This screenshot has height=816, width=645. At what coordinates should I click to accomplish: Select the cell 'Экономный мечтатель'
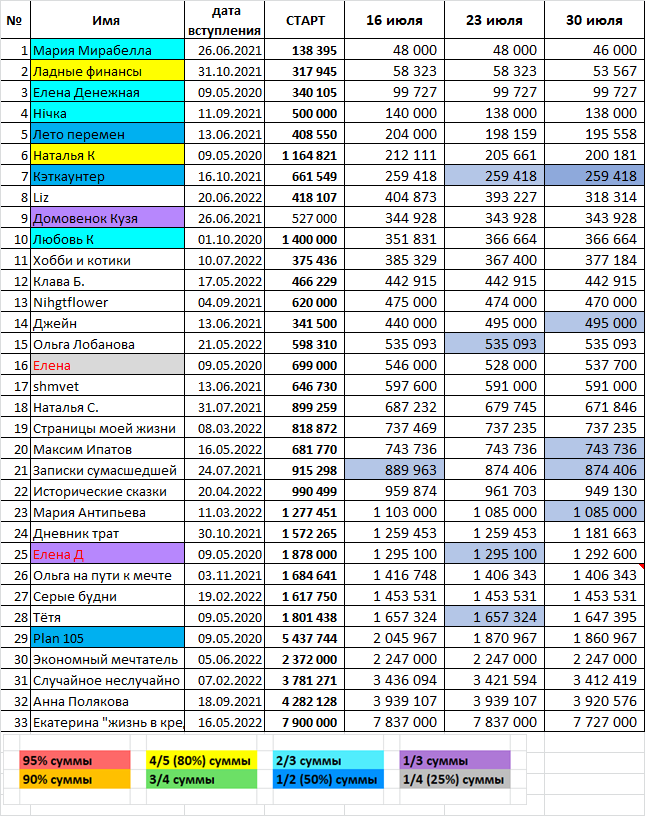tap(107, 659)
